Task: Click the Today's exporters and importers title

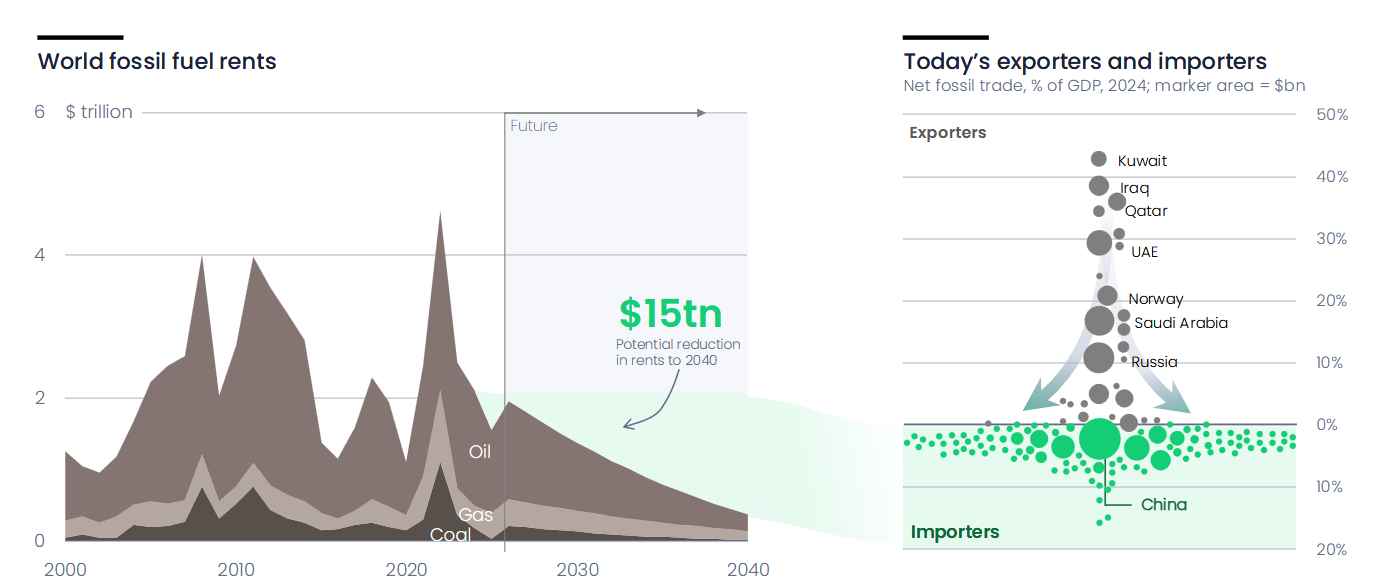Action: click(1085, 61)
